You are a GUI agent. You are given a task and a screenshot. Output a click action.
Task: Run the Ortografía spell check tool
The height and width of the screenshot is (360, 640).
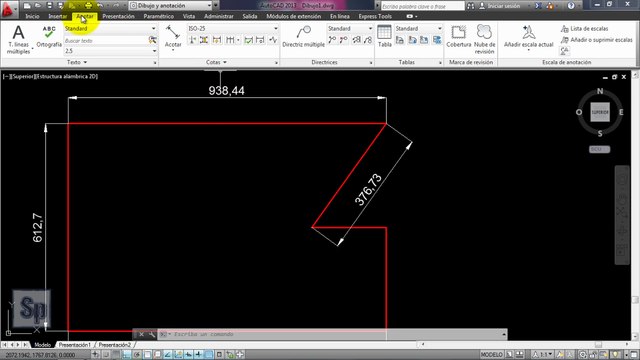(x=49, y=37)
